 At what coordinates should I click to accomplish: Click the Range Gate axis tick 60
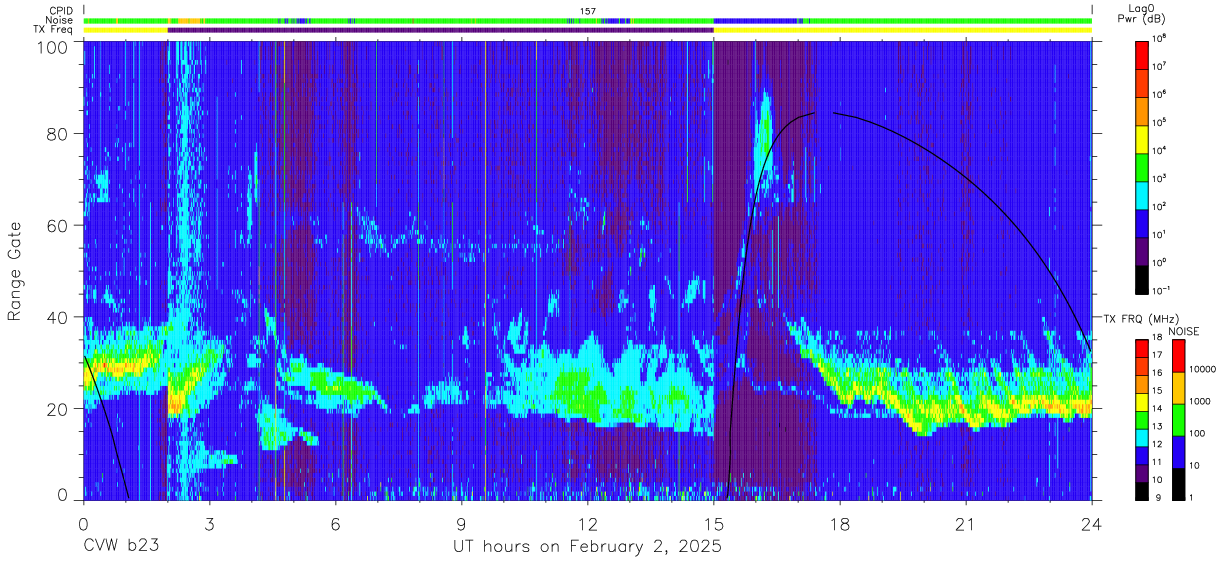click(58, 226)
